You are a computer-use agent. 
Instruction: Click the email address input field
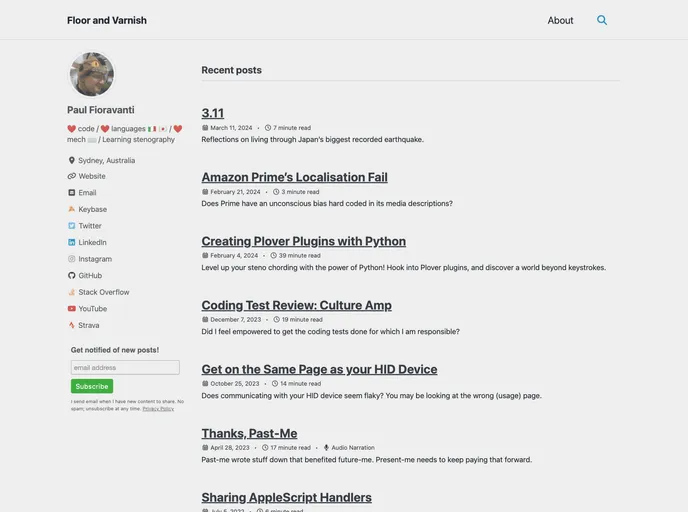tap(125, 368)
